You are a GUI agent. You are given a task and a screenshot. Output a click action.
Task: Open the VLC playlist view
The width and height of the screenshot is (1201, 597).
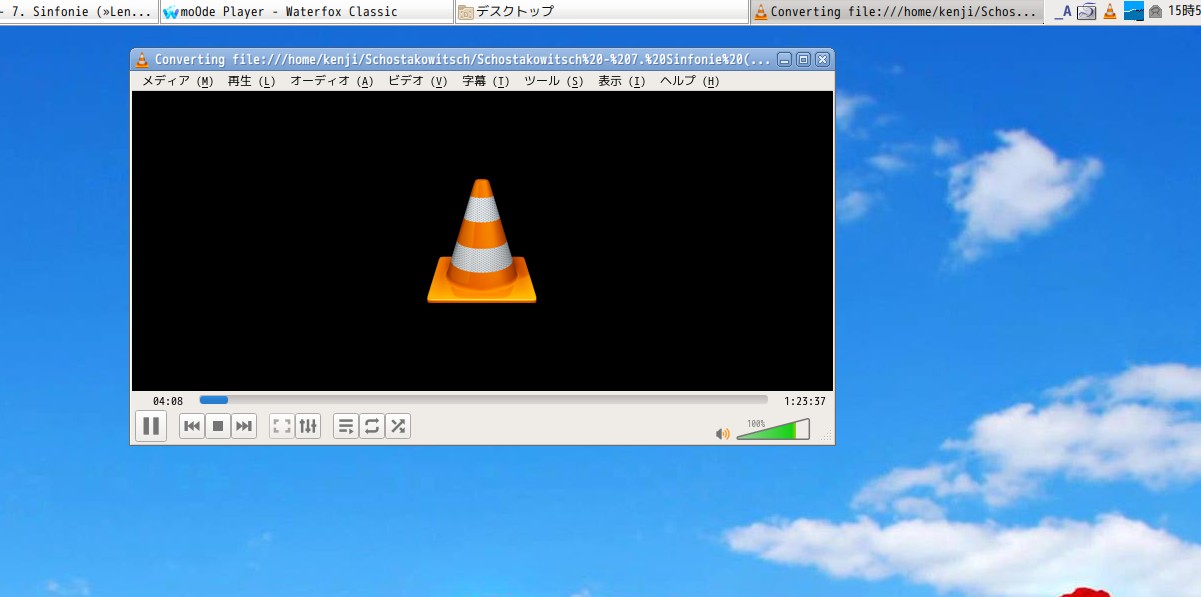point(345,425)
